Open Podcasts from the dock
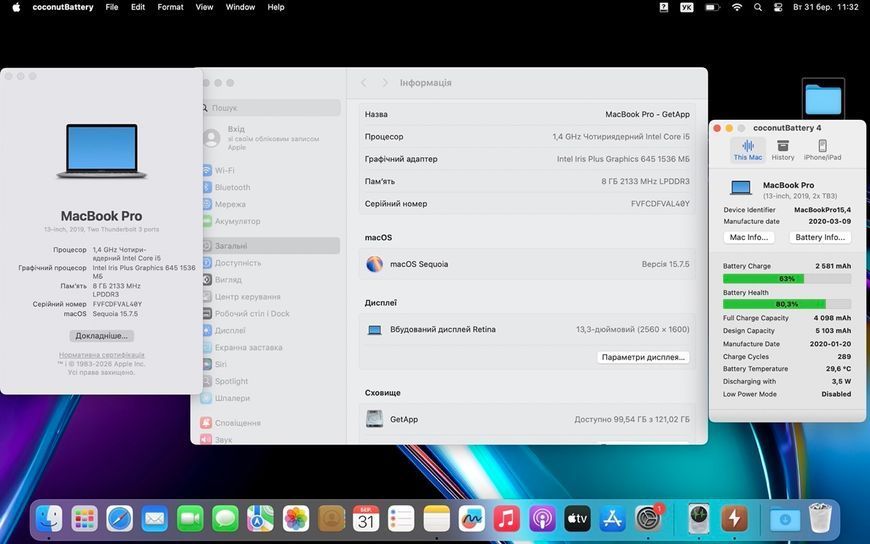870x544 pixels. click(542, 519)
